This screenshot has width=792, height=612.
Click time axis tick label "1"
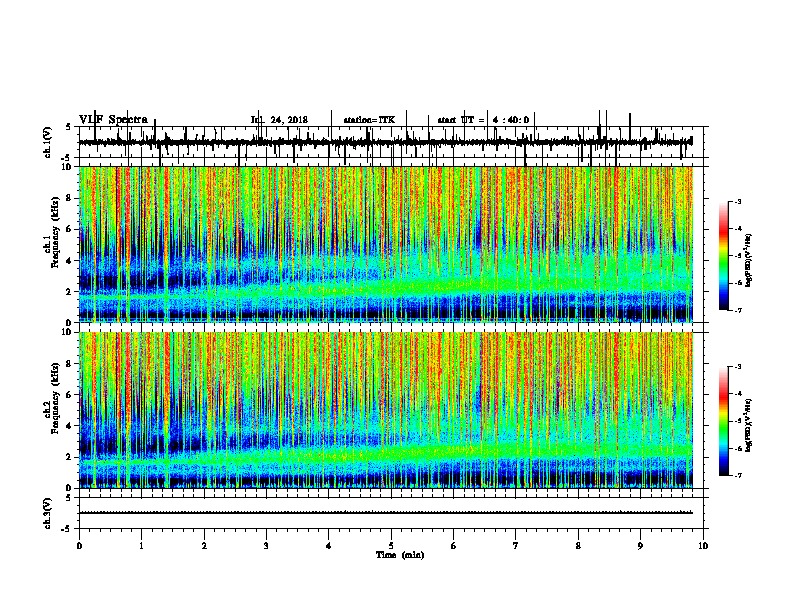pyautogui.click(x=141, y=546)
